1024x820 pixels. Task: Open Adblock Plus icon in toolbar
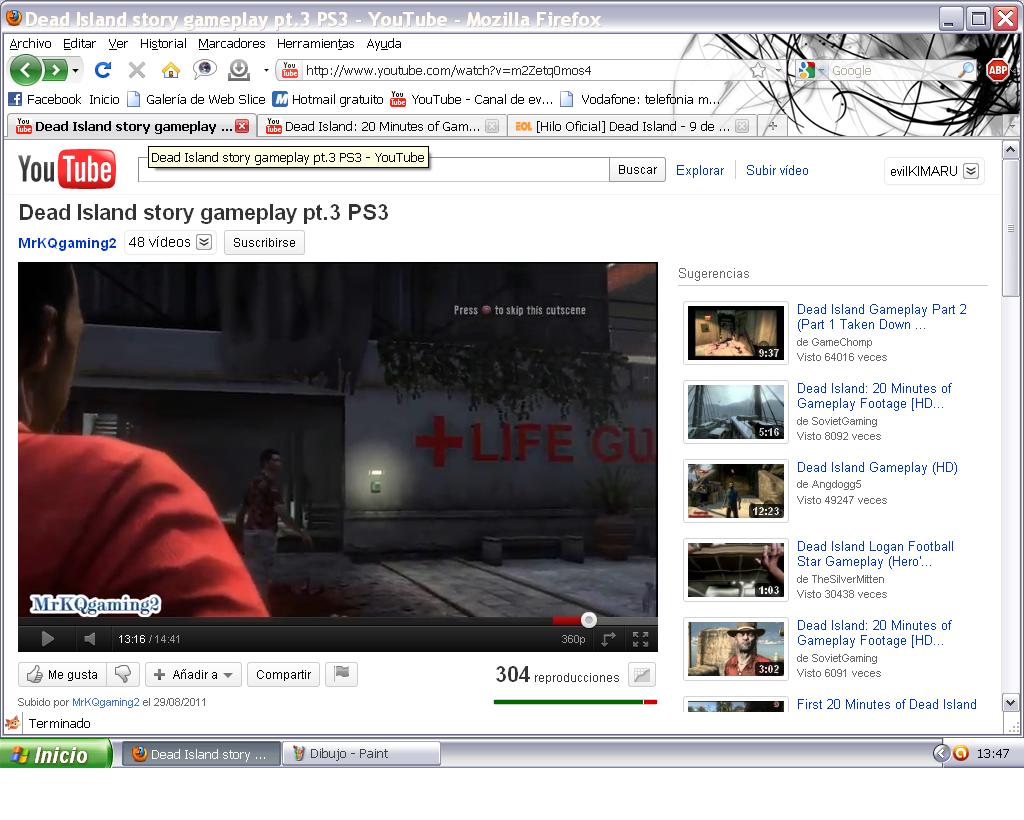point(997,70)
